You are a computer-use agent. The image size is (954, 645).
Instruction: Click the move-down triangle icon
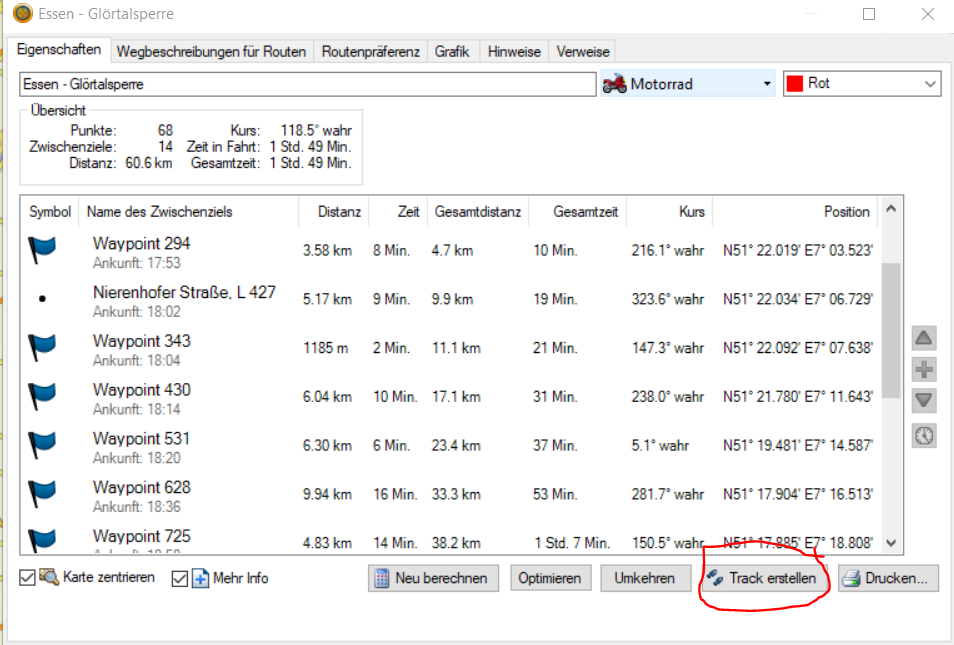[925, 401]
